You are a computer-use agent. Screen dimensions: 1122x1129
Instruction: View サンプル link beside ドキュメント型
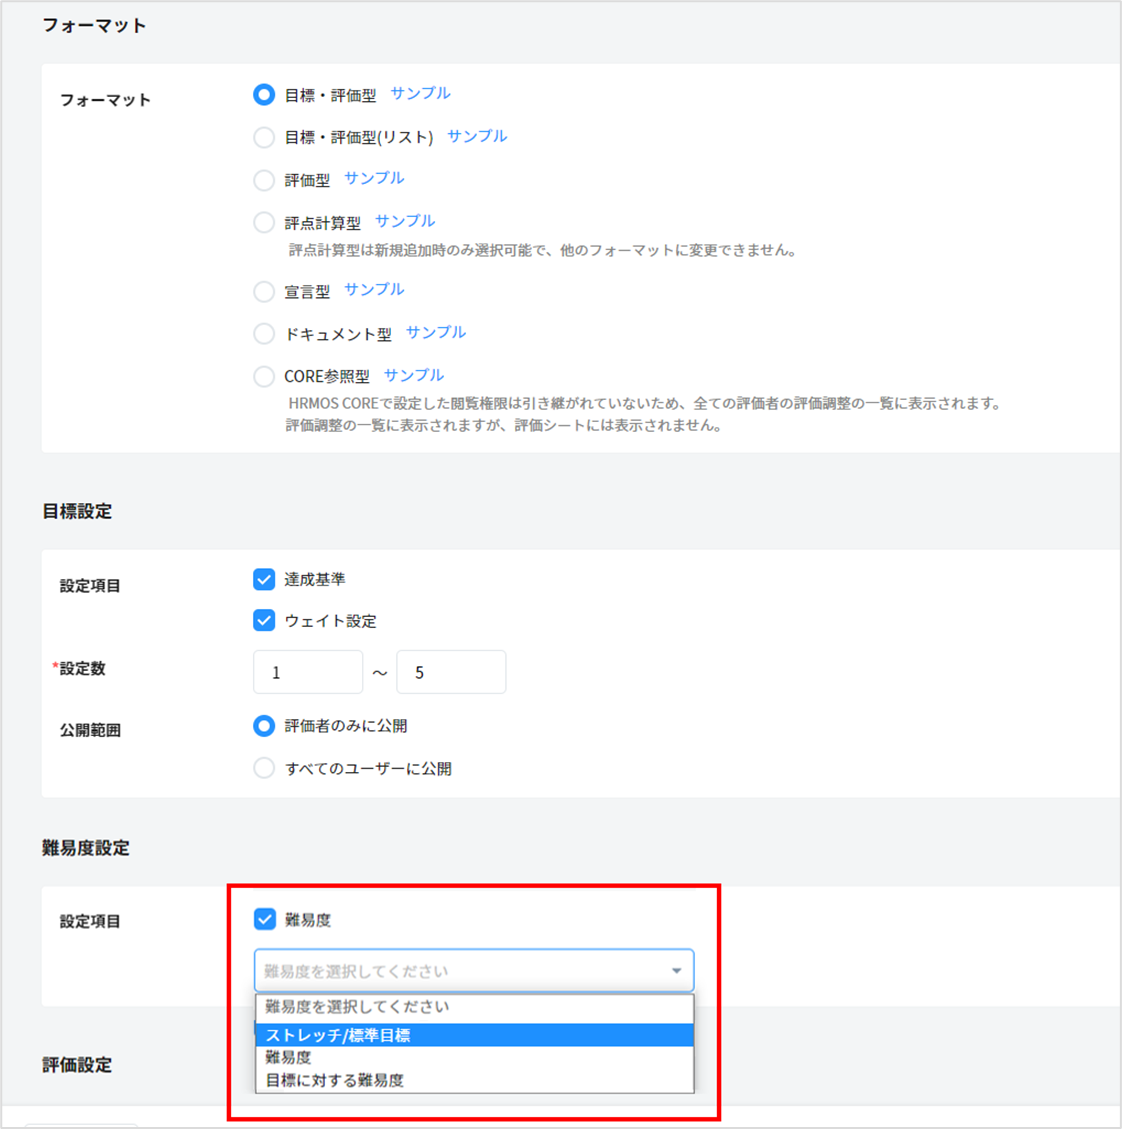[x=436, y=332]
